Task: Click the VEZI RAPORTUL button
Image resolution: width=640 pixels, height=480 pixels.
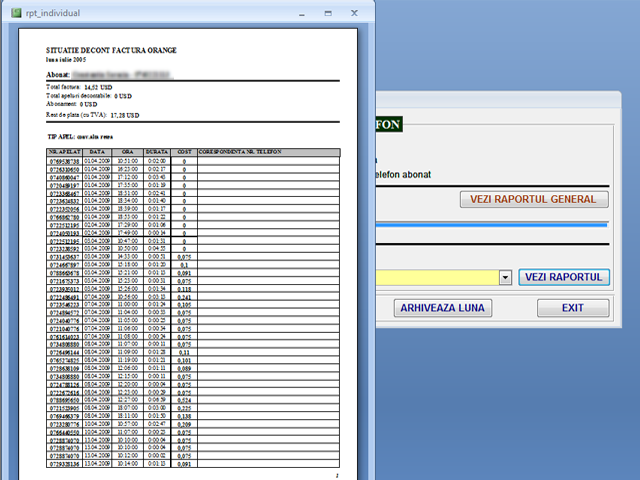Action: coord(563,277)
